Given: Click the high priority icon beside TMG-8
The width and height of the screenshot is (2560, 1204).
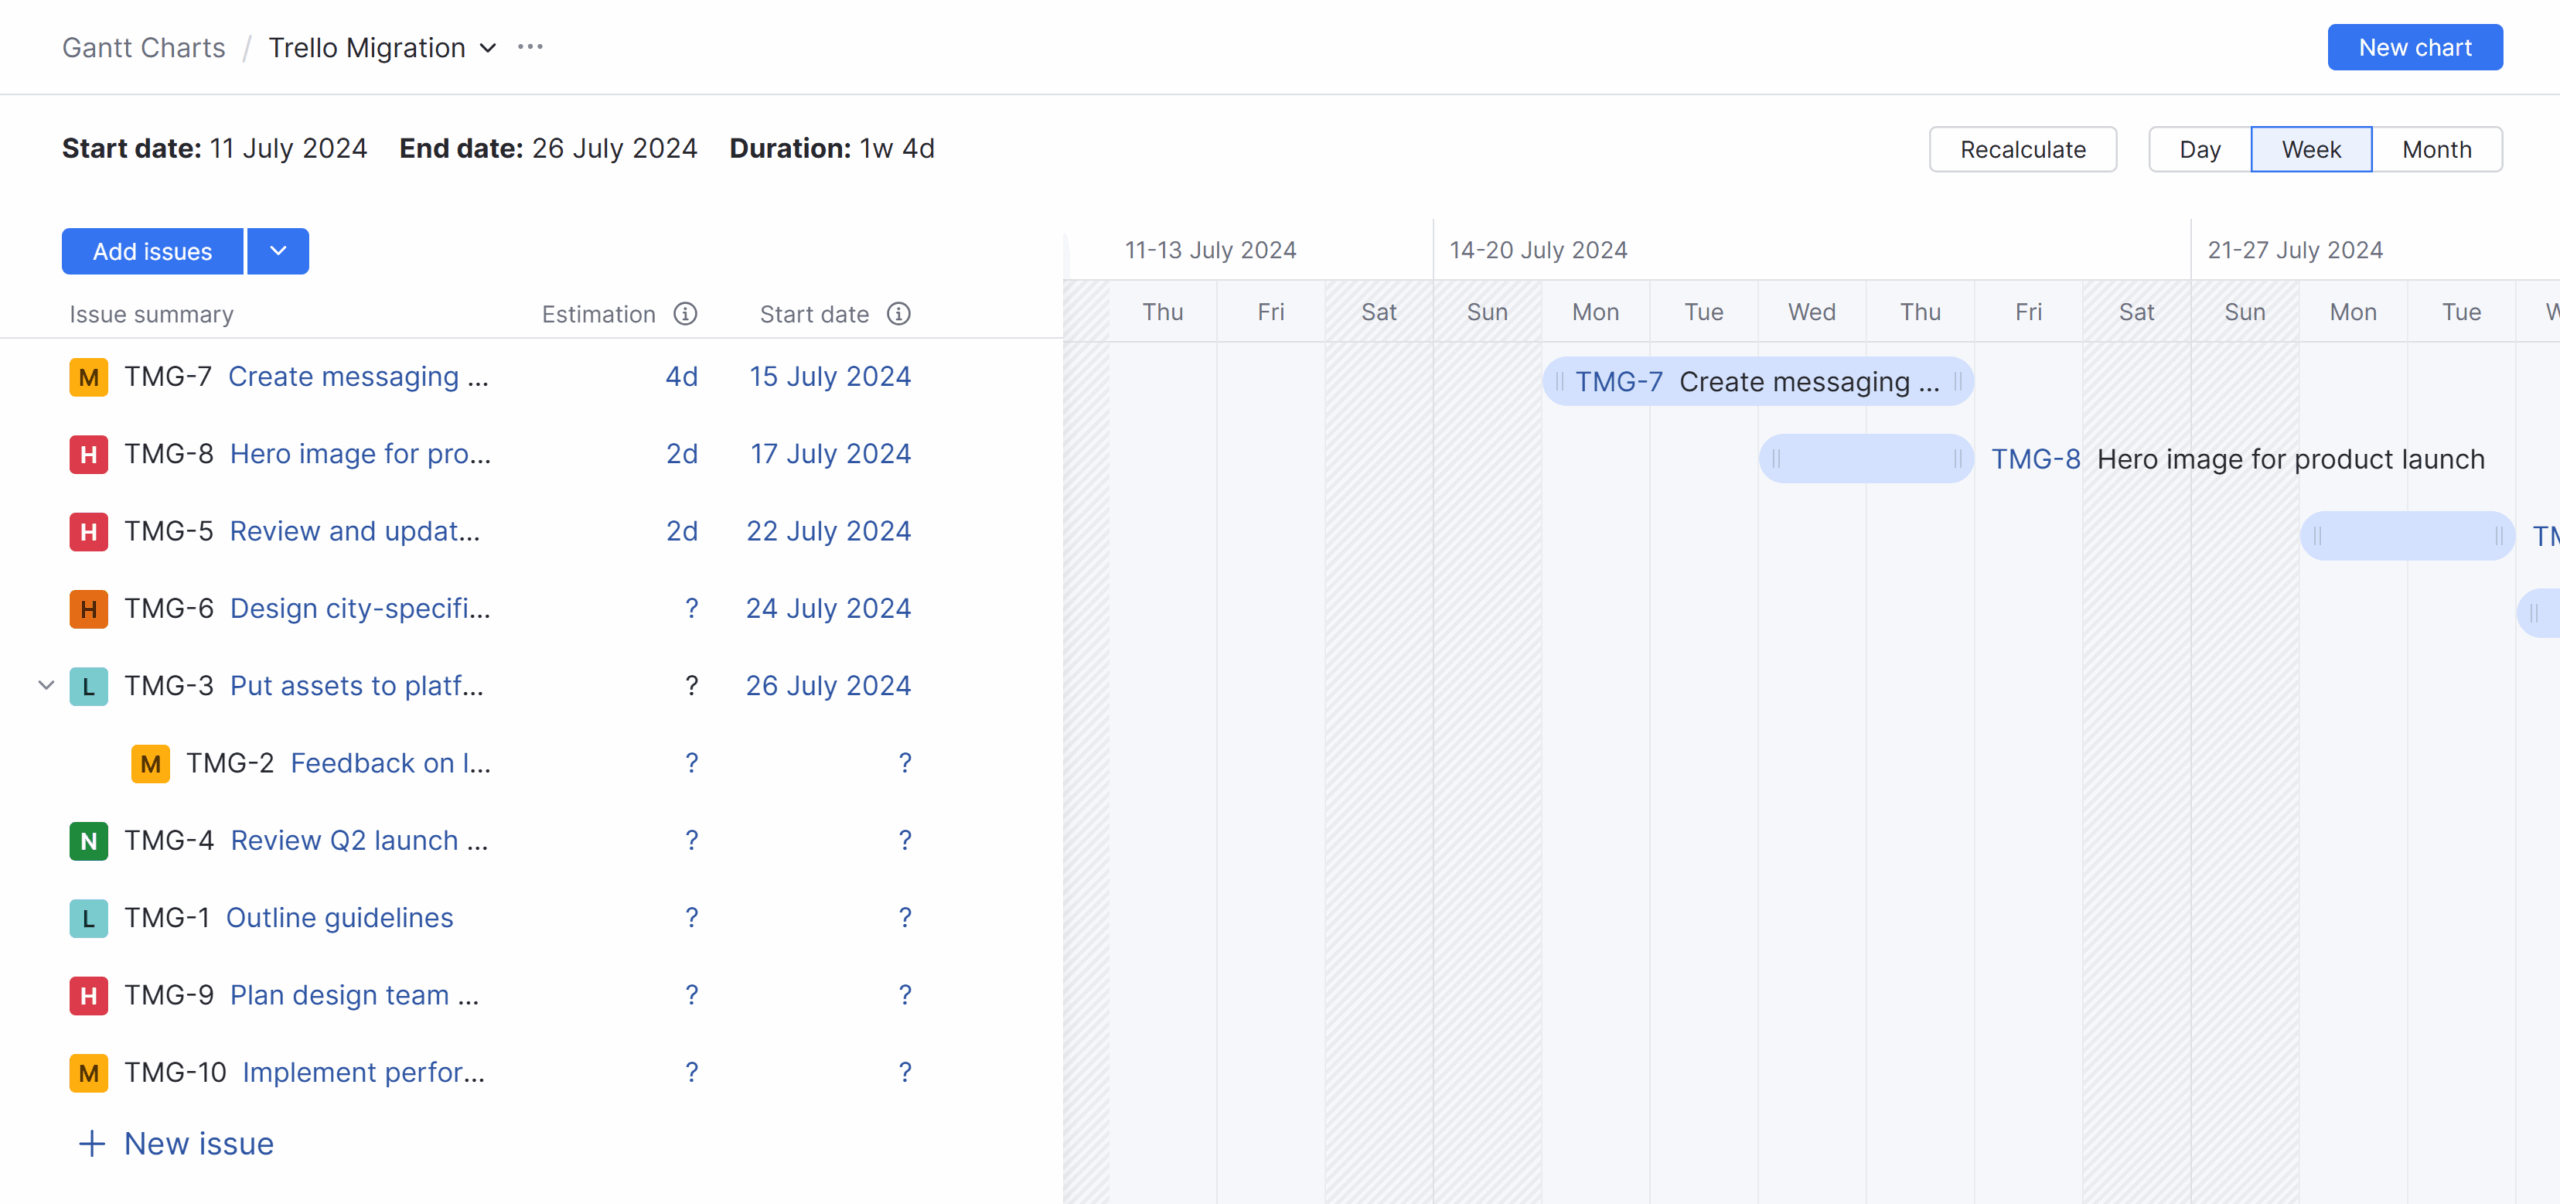Looking at the screenshot, I should [89, 454].
